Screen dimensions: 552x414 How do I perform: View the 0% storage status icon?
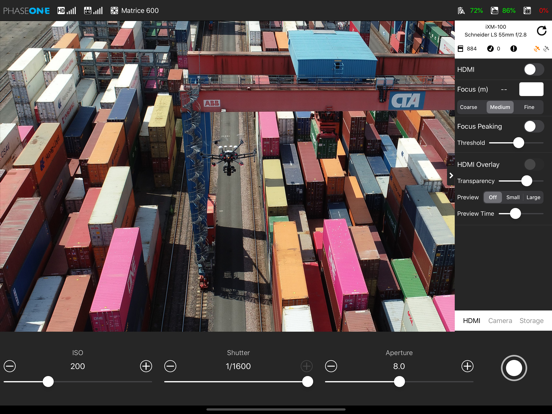(527, 11)
